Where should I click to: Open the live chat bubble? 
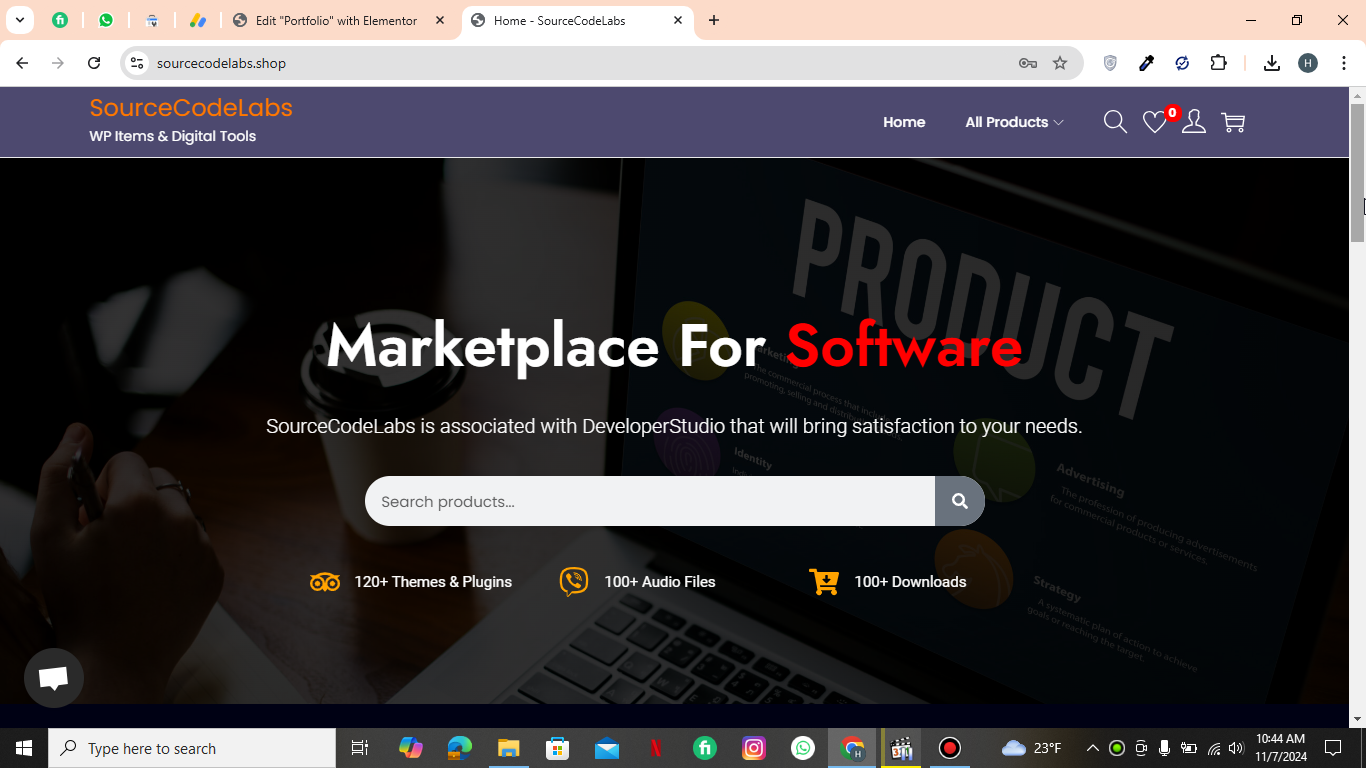[54, 678]
